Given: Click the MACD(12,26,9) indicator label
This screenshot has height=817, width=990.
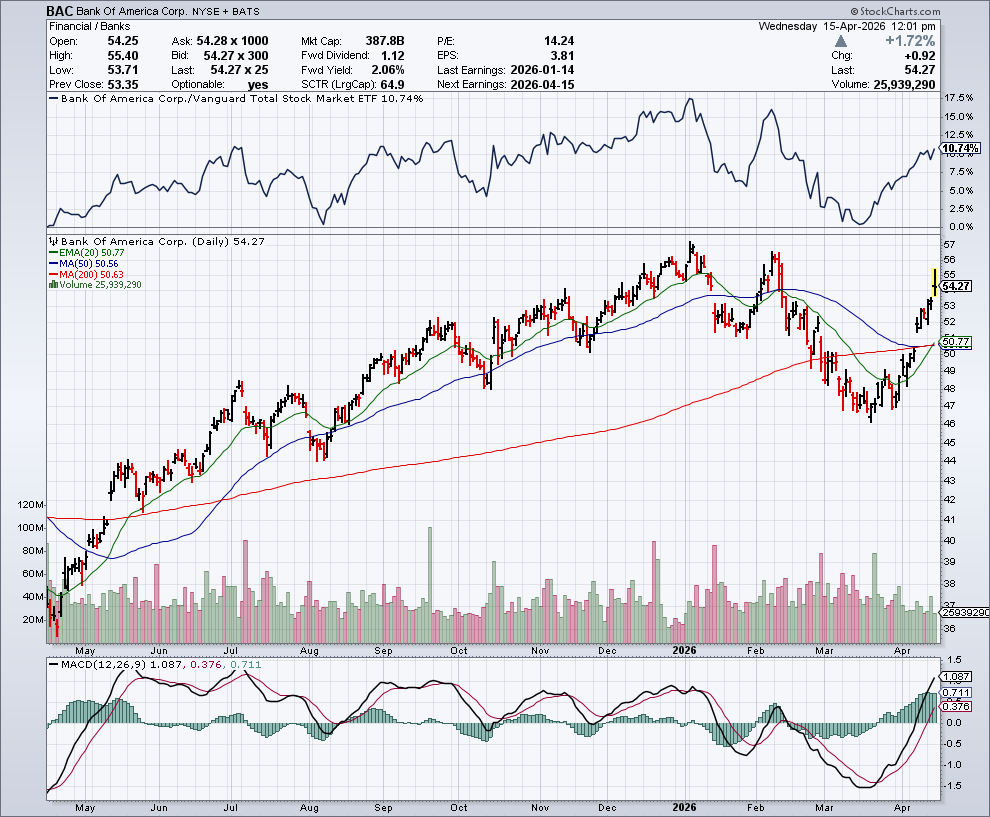Looking at the screenshot, I should [x=95, y=663].
